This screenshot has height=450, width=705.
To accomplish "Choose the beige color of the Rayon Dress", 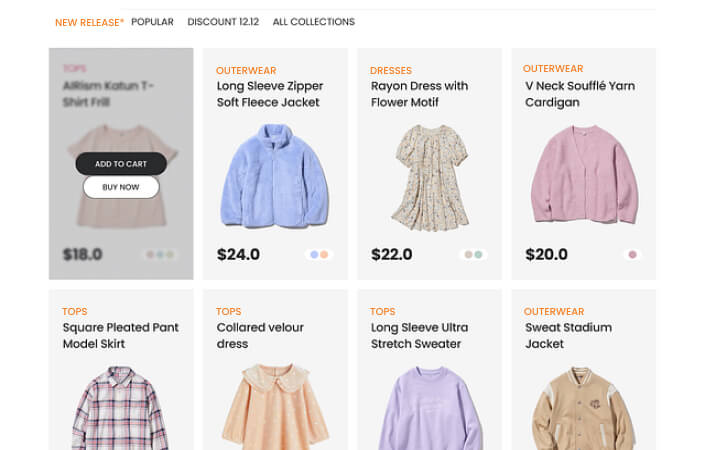I will [x=468, y=255].
